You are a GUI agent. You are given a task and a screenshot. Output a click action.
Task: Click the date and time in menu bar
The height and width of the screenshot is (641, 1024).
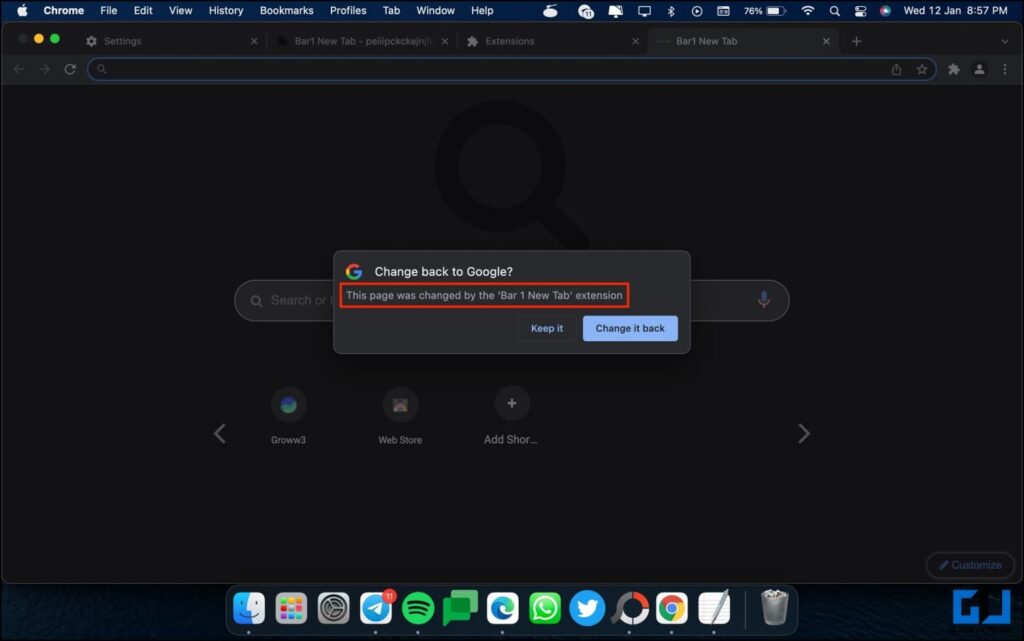pos(955,10)
